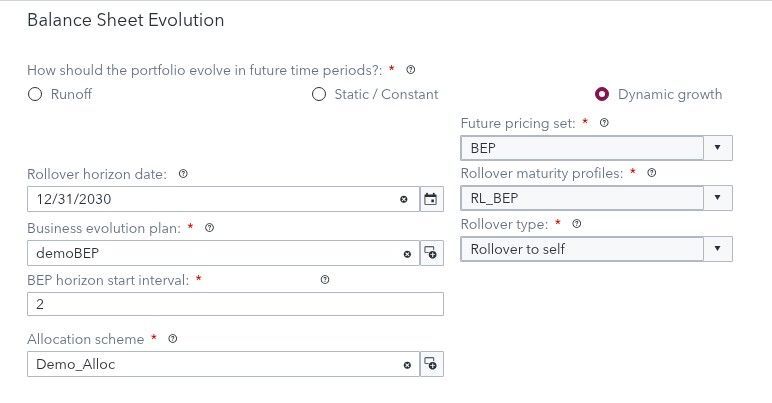
Task: Select the Runoff radio option
Action: pos(35,95)
